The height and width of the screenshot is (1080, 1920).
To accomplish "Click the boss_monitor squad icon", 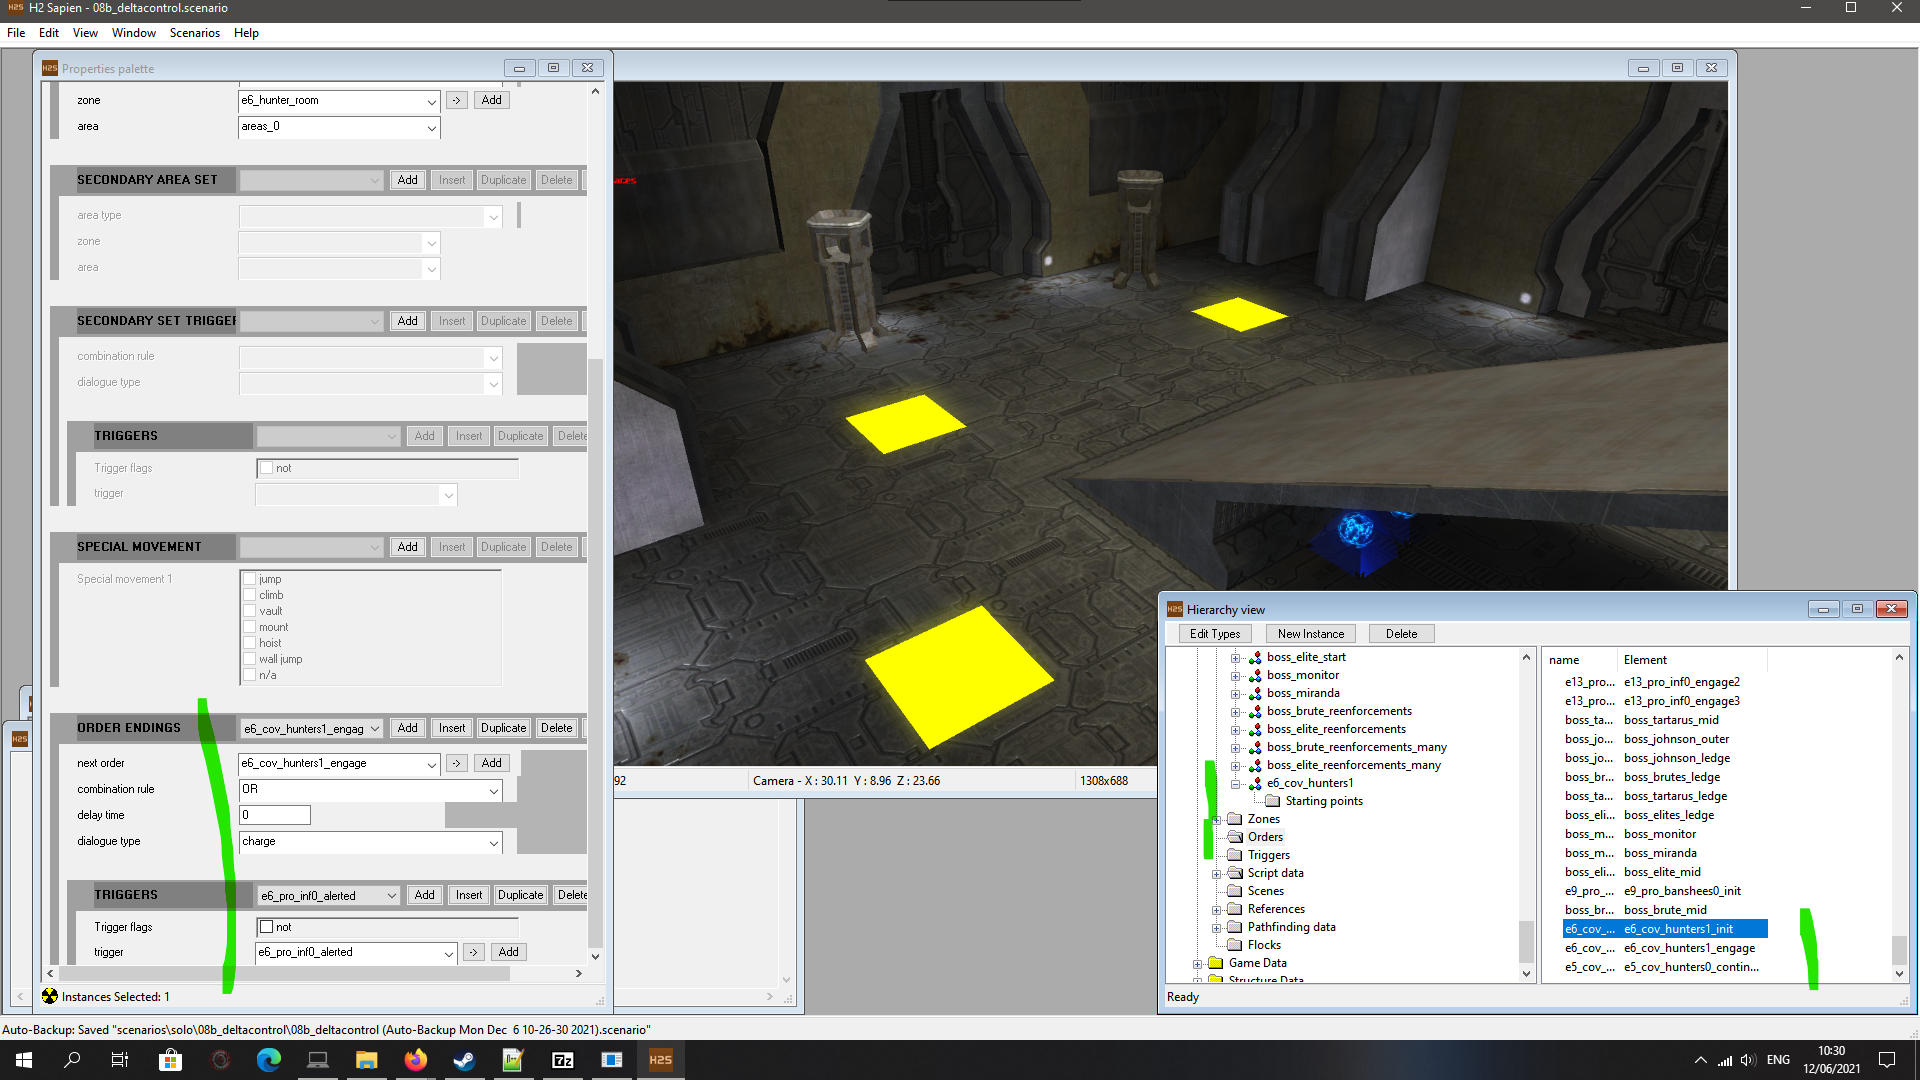I will click(1254, 675).
